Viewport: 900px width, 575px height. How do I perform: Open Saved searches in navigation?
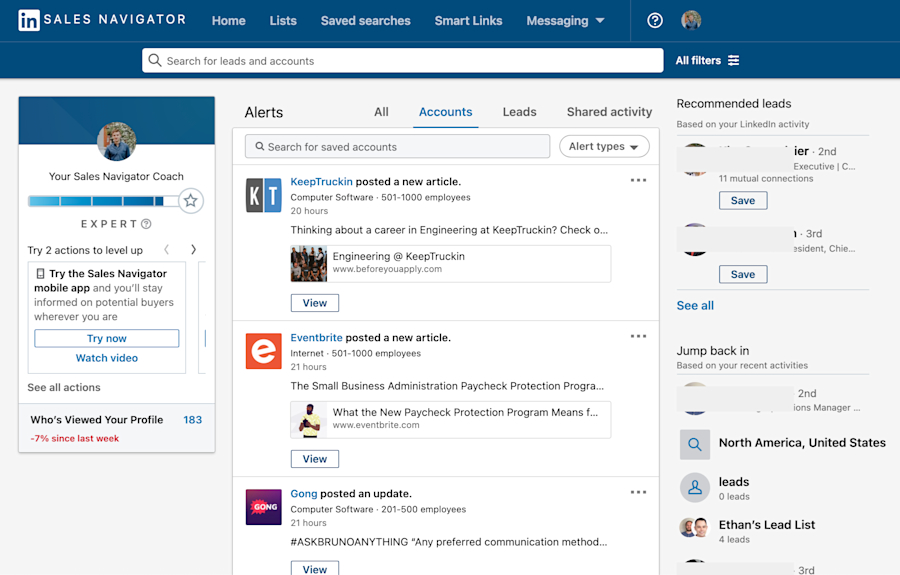tap(366, 21)
